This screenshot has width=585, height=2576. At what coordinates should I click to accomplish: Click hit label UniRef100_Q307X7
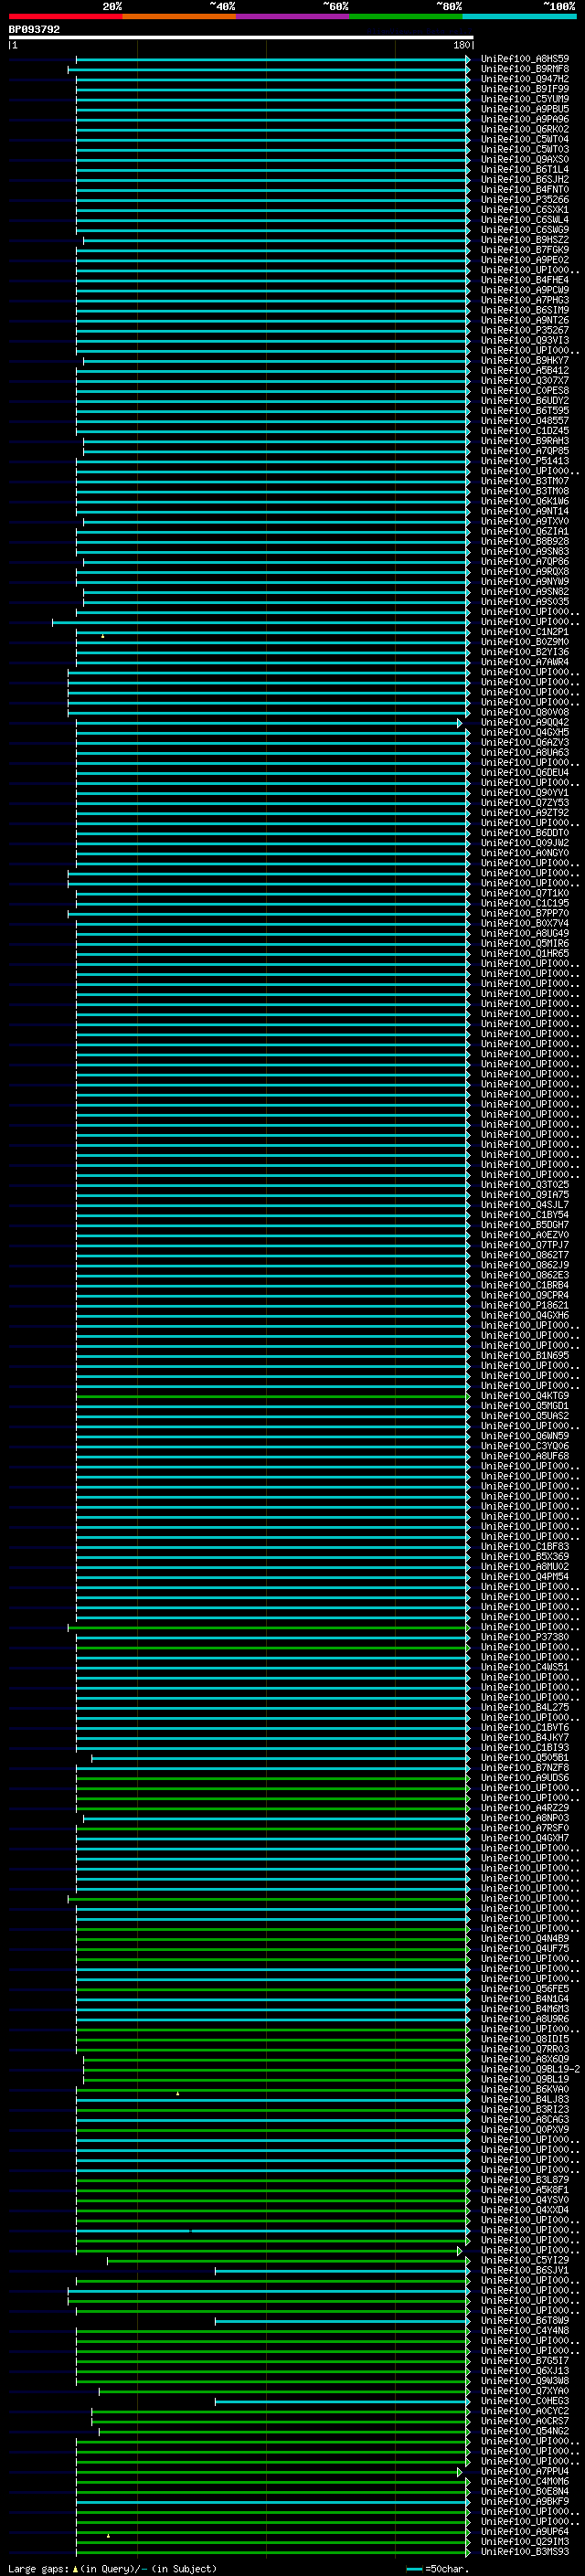pos(524,381)
